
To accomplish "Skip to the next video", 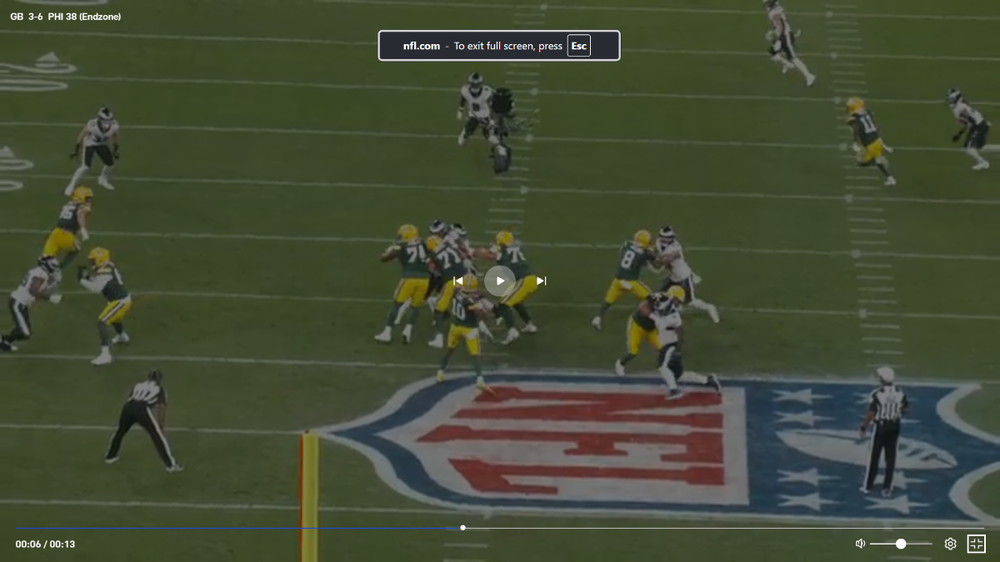I will (541, 281).
